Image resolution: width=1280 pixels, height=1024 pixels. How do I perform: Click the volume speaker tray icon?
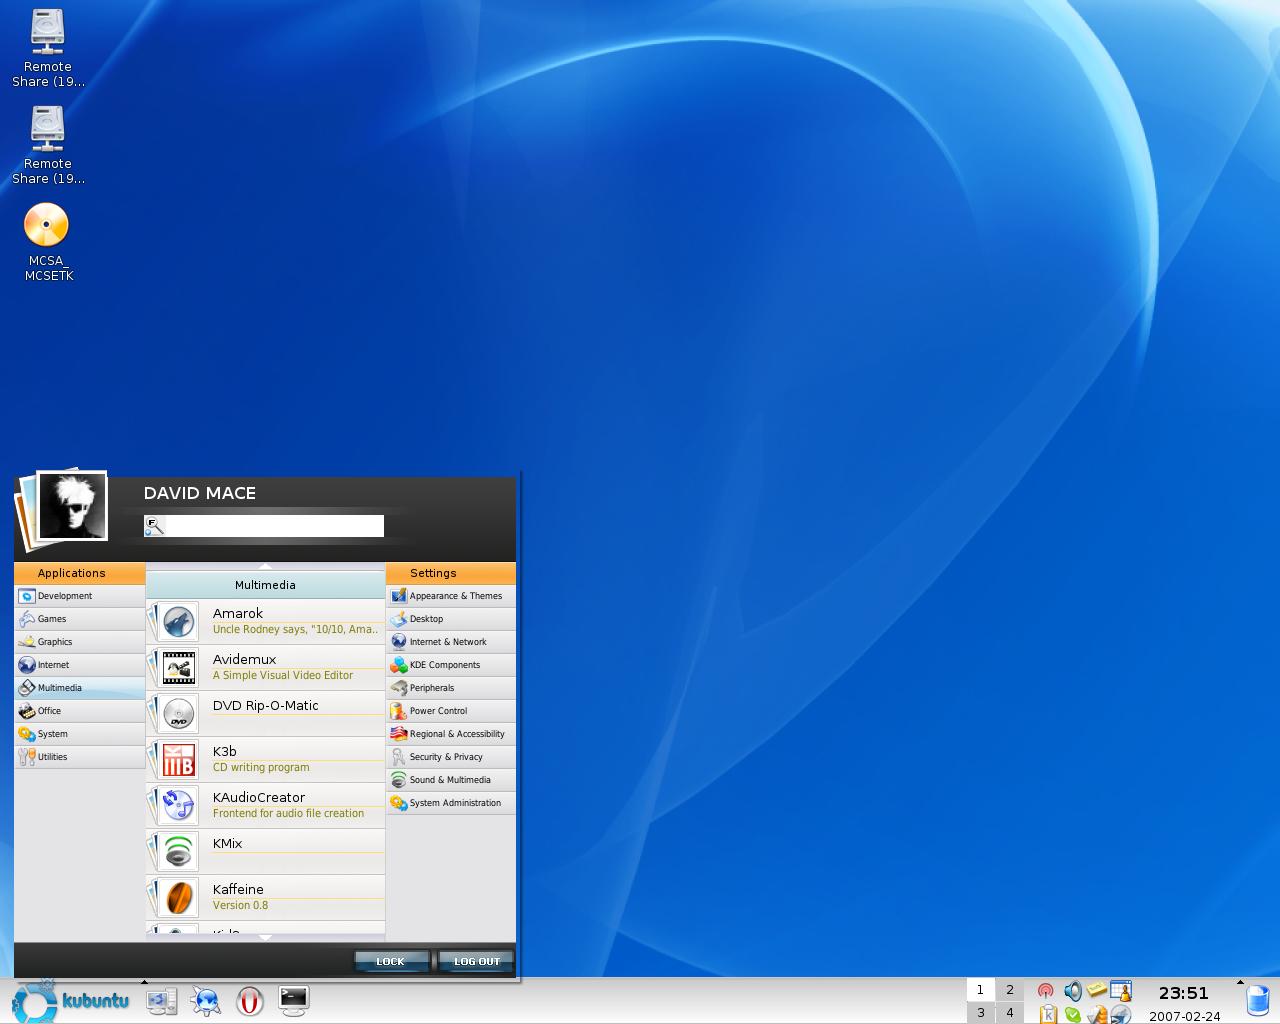1072,991
